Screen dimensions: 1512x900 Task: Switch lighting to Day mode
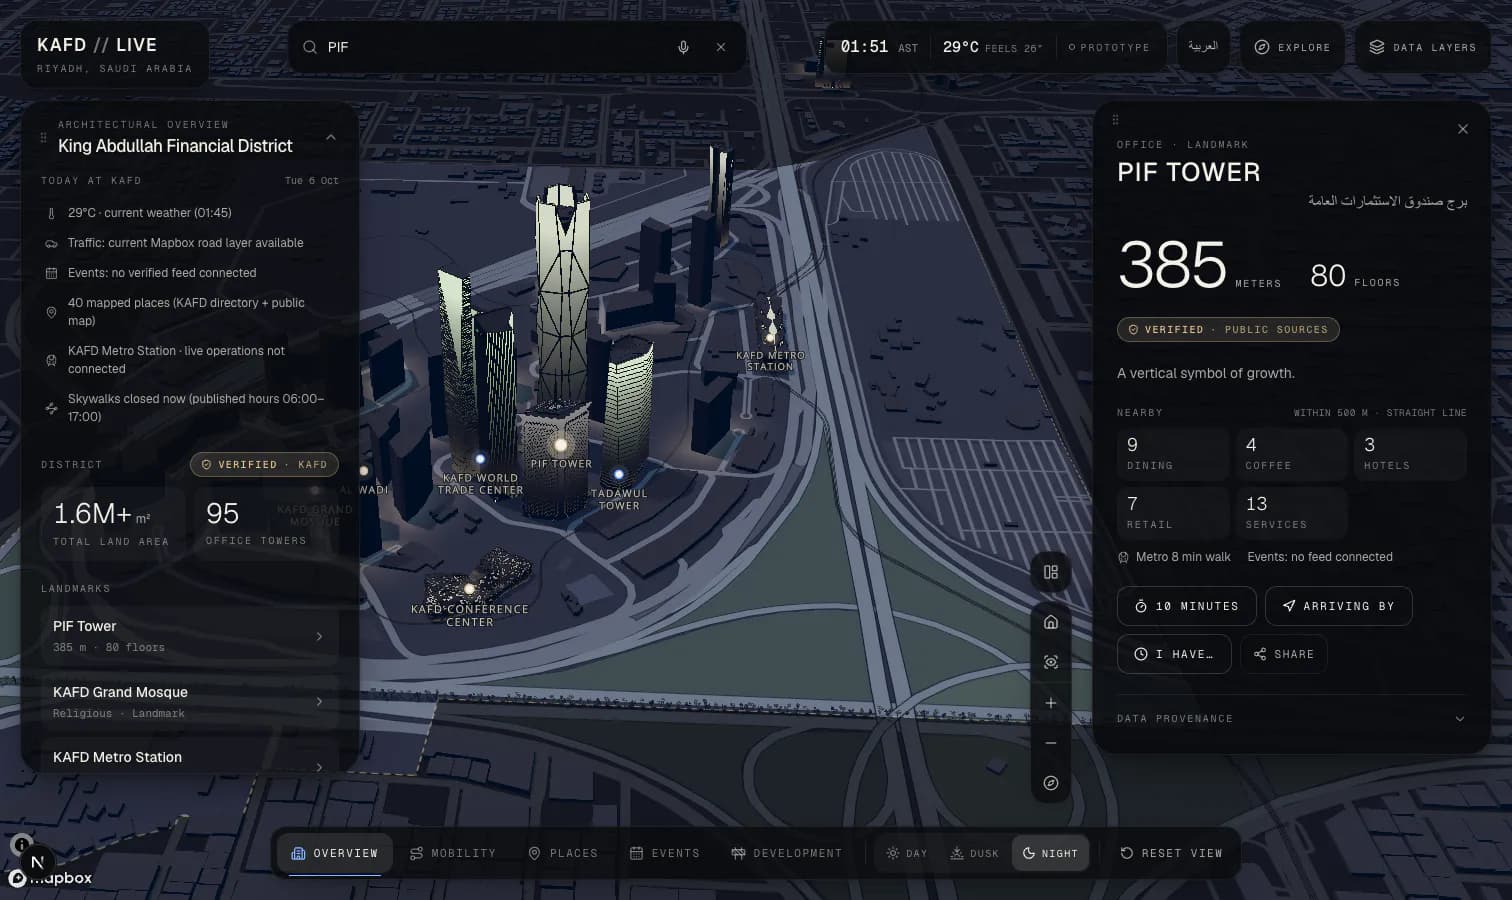coord(907,853)
